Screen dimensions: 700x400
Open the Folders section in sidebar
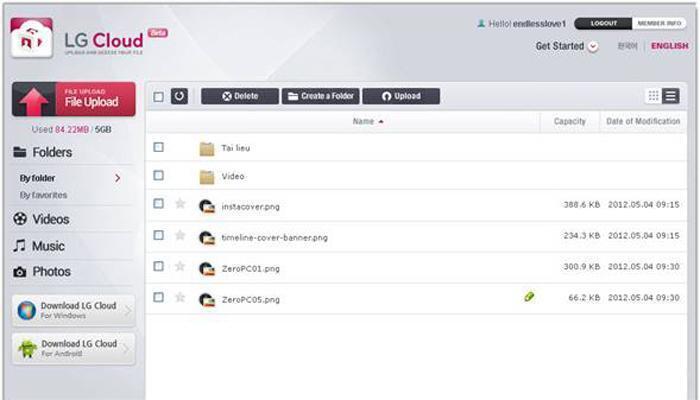coord(43,152)
